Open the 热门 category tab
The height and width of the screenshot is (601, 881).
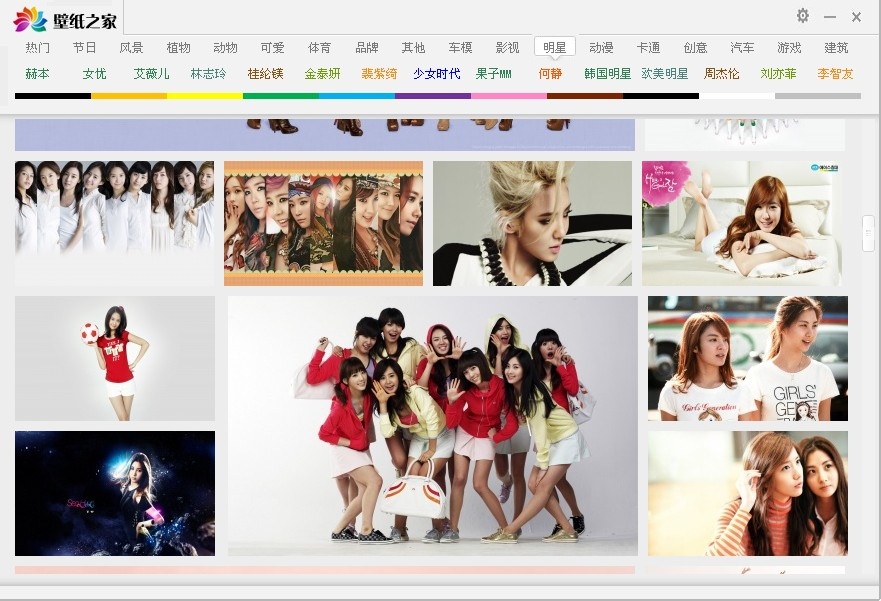tap(38, 48)
